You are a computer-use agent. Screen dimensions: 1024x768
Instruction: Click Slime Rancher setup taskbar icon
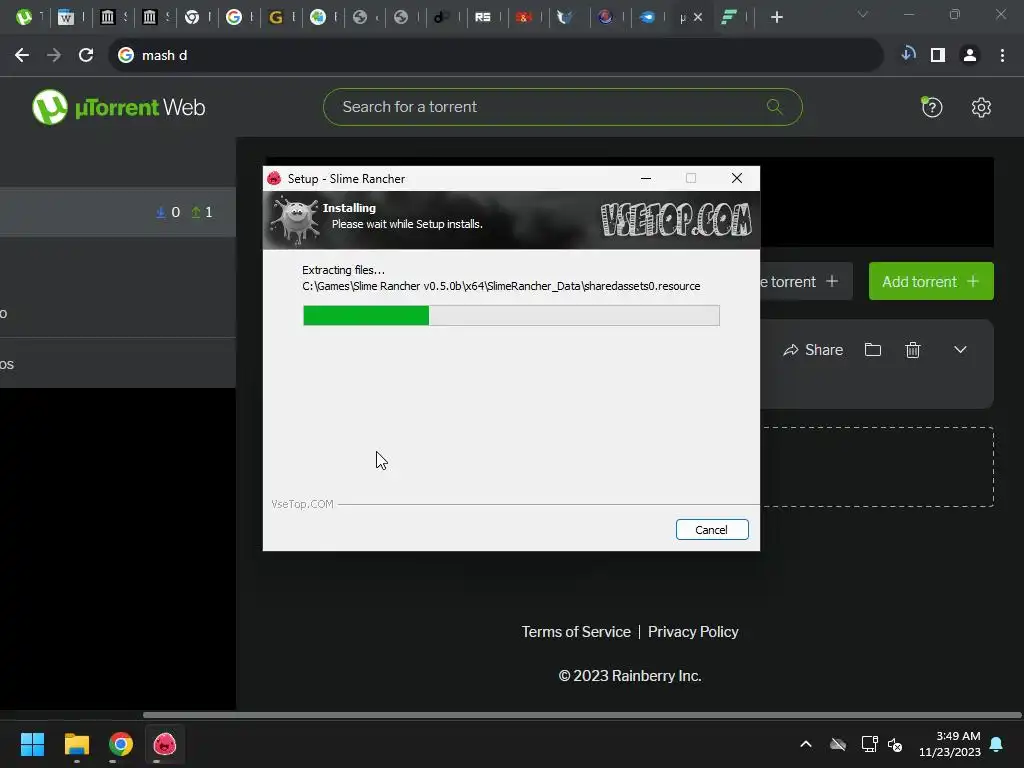coord(165,744)
